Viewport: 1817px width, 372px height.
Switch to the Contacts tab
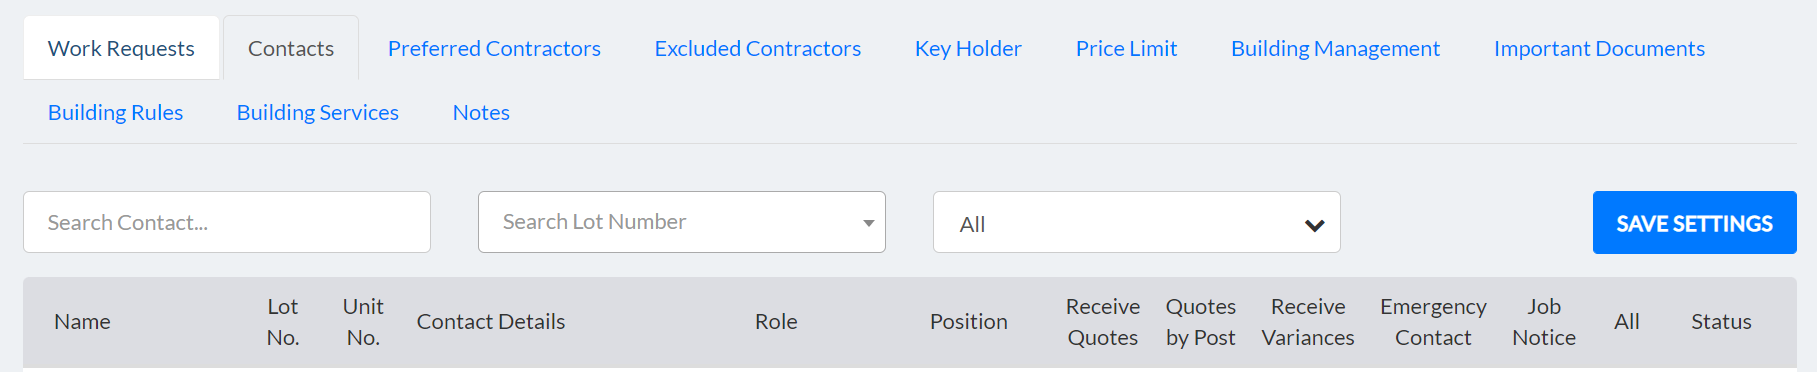click(291, 48)
